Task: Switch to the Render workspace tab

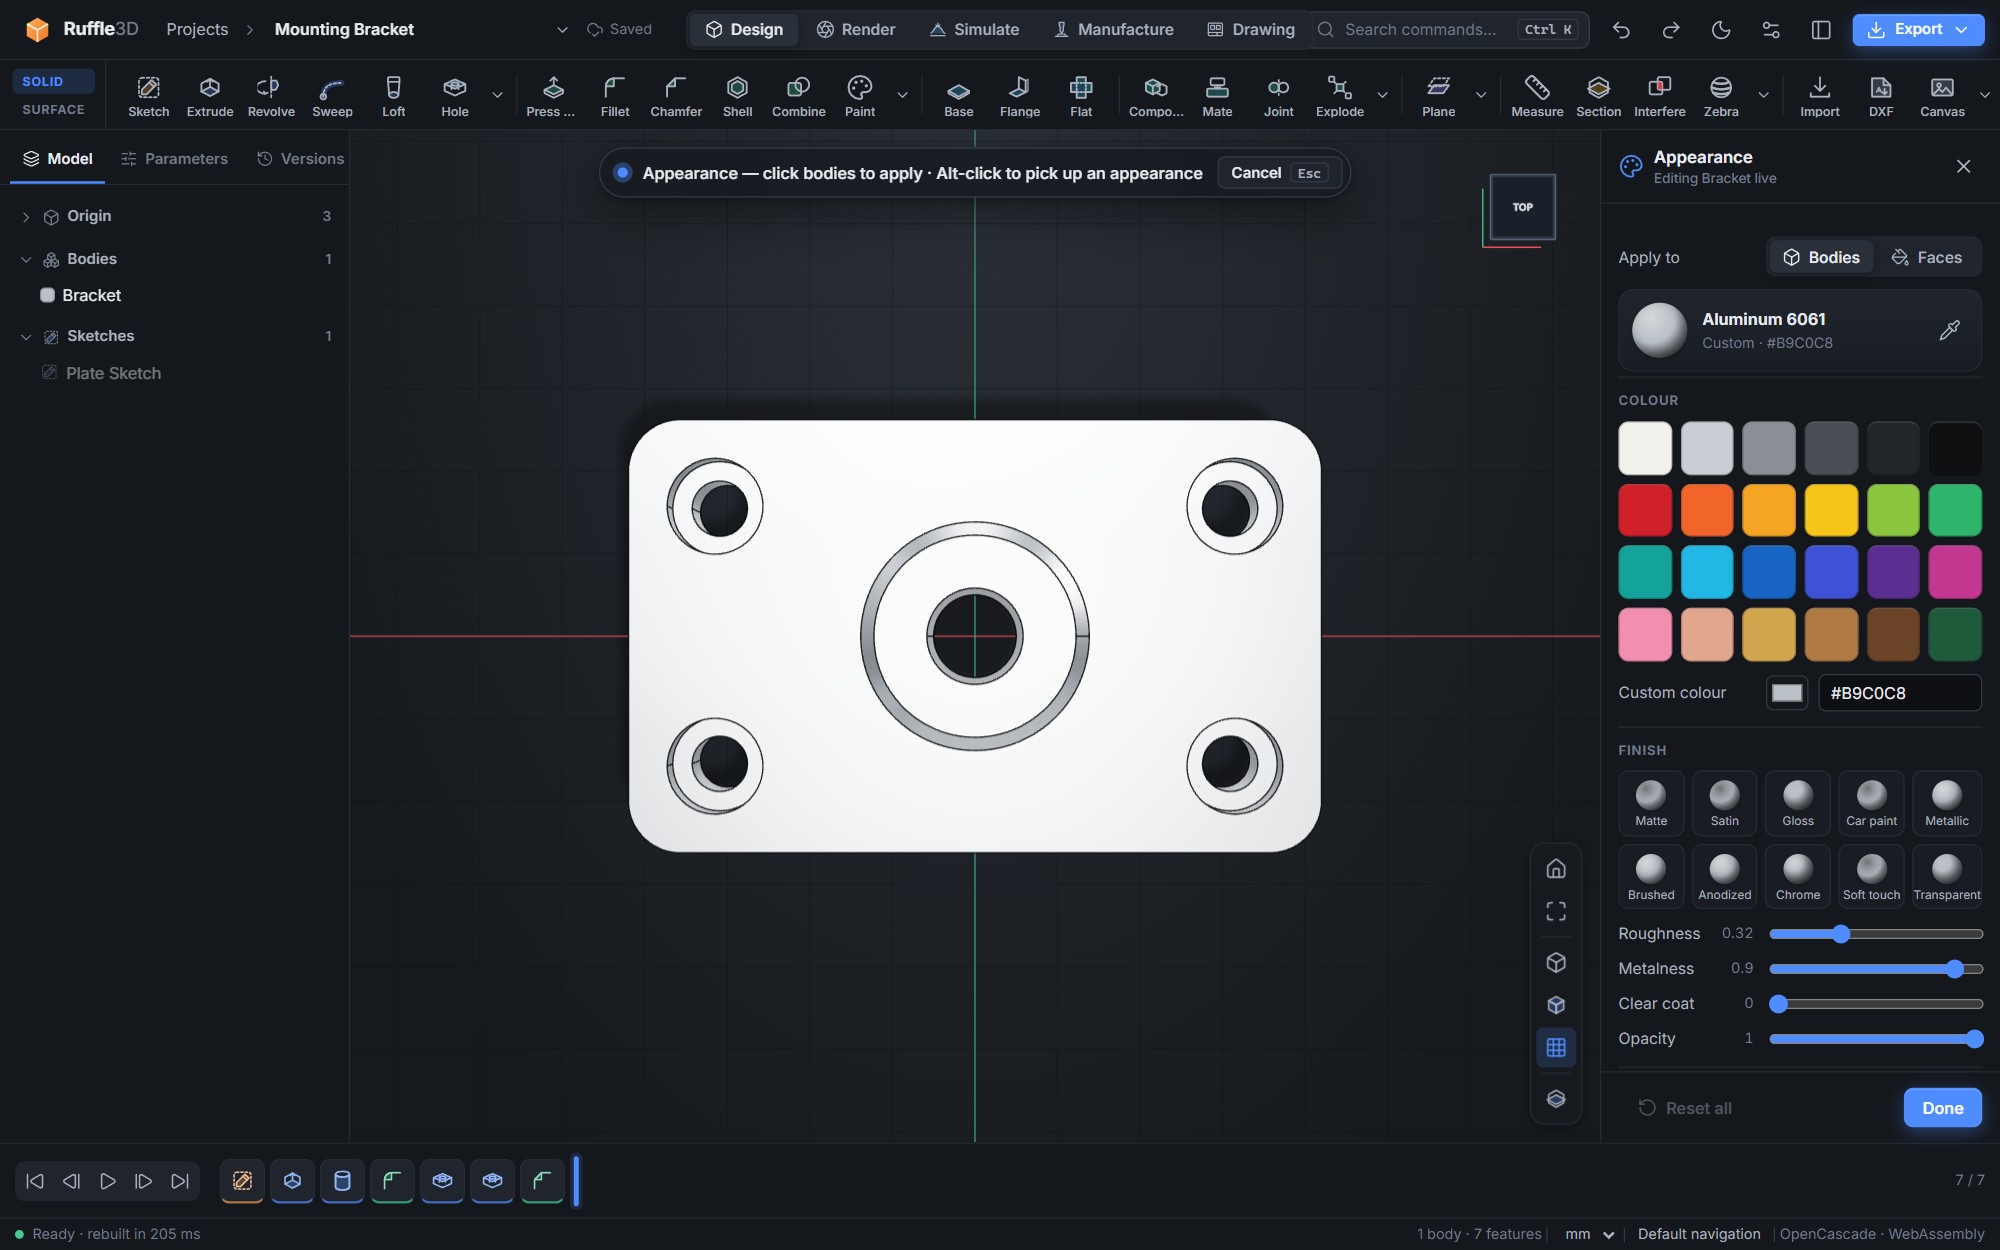Action: [x=856, y=30]
